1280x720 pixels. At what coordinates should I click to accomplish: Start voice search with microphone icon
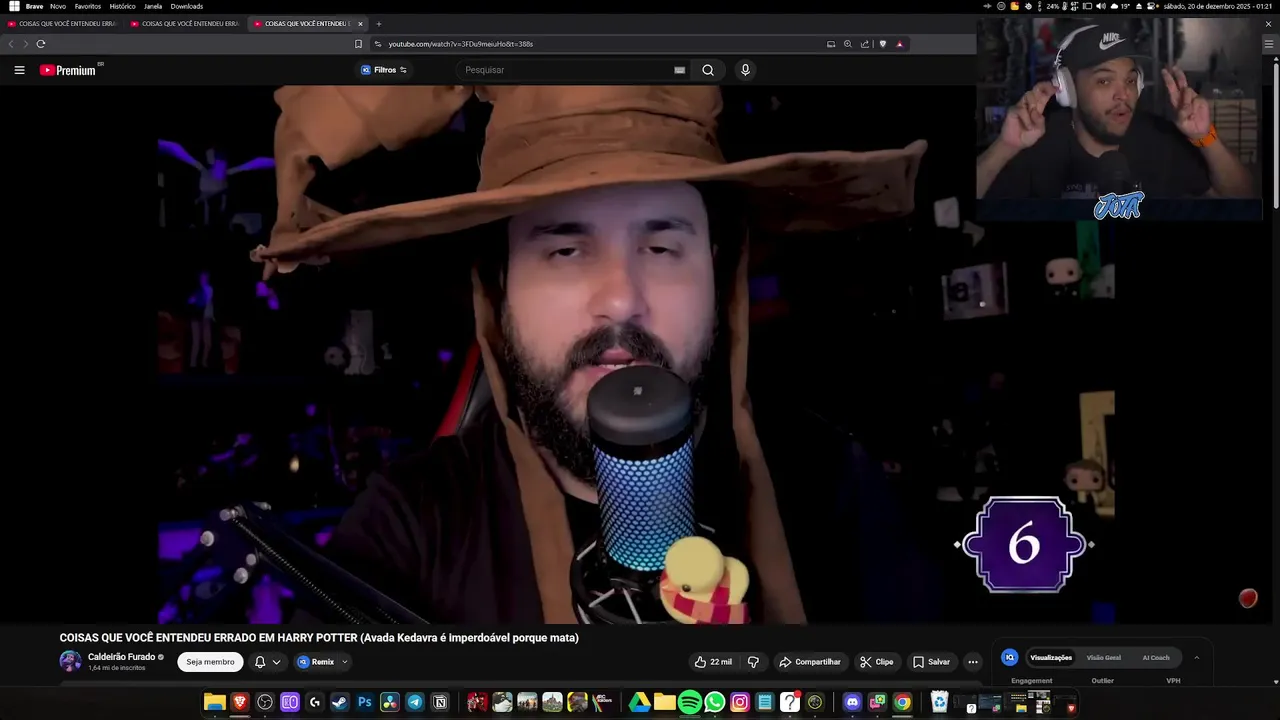[x=745, y=70]
